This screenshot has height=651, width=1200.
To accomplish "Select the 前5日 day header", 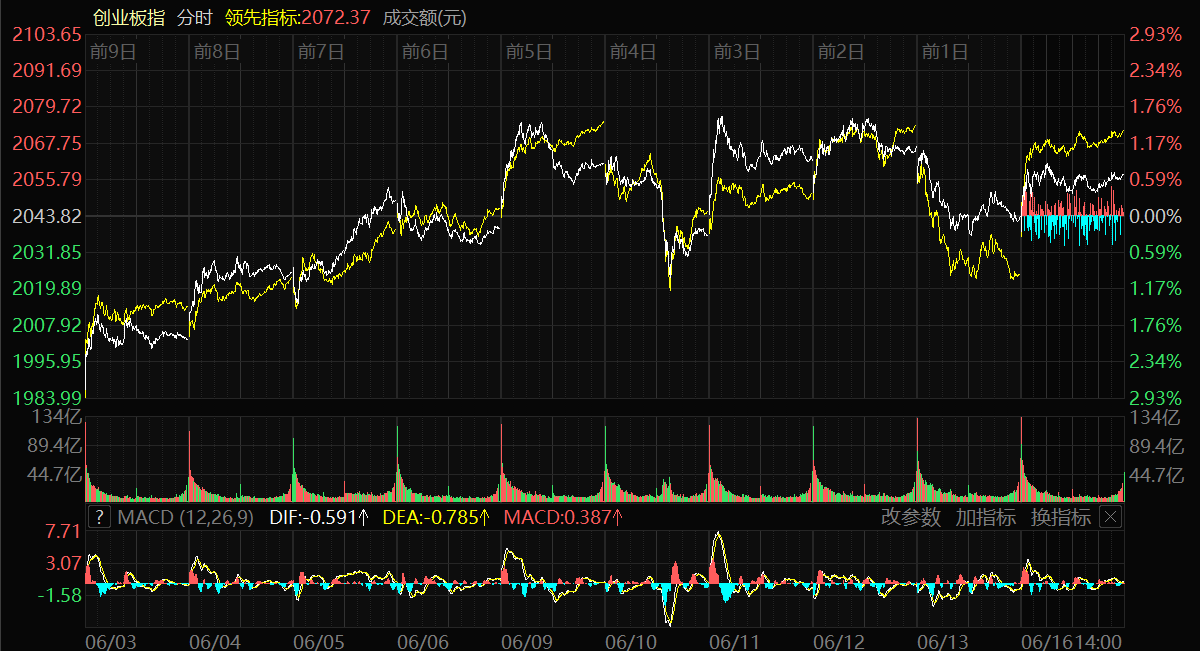I will [x=529, y=51].
